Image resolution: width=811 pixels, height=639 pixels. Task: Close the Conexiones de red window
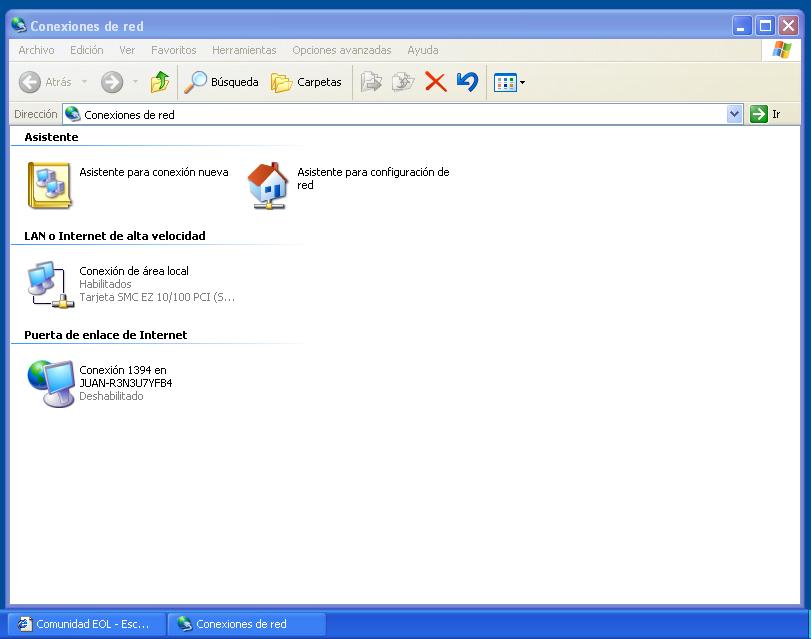click(x=788, y=25)
